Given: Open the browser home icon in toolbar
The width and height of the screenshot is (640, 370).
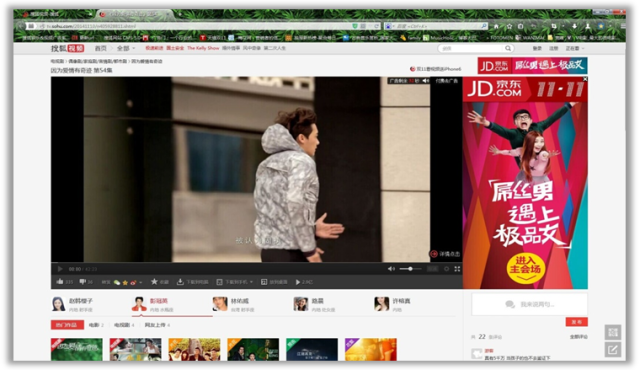Looking at the screenshot, I should point(496,26).
